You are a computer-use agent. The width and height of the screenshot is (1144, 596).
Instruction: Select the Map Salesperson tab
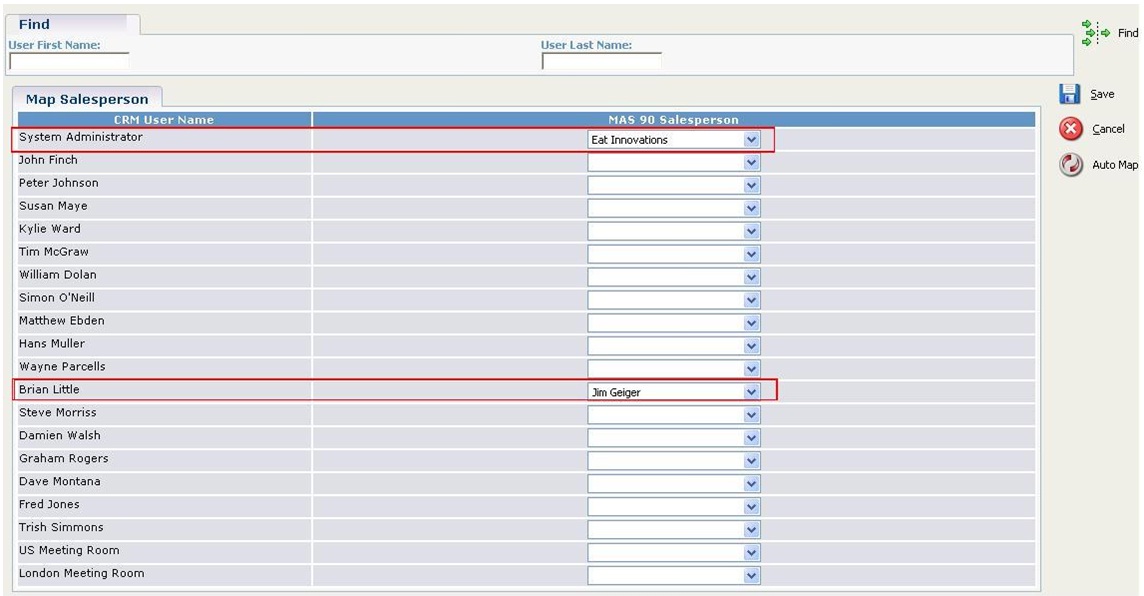[x=87, y=99]
